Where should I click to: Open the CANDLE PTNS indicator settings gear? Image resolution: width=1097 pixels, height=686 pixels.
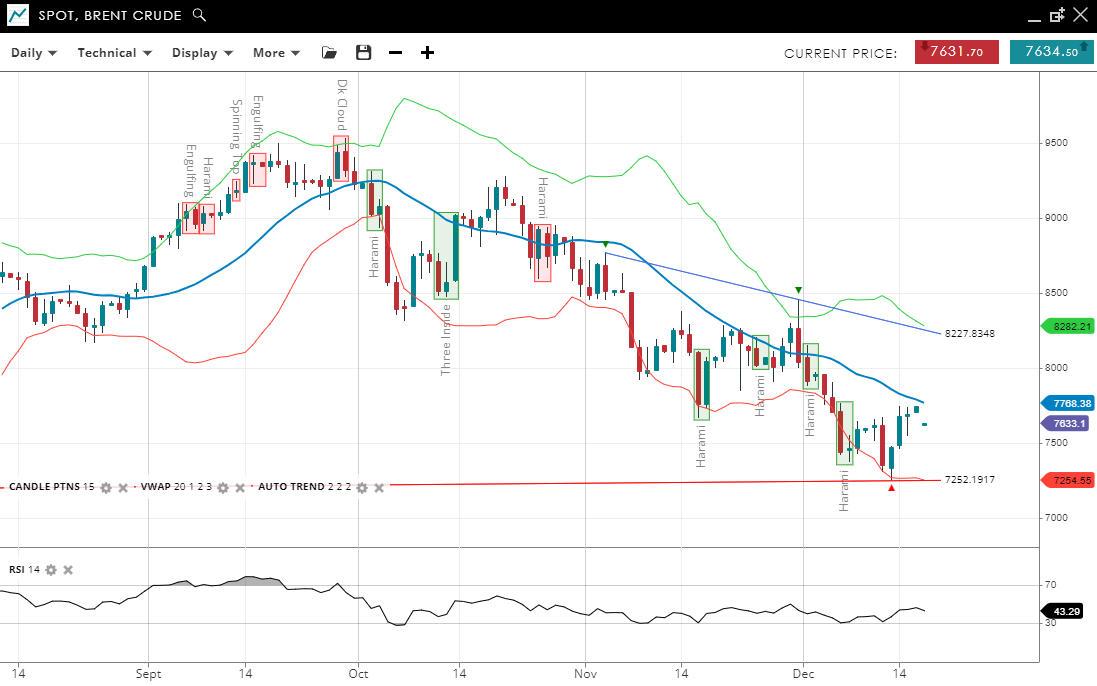coord(105,487)
